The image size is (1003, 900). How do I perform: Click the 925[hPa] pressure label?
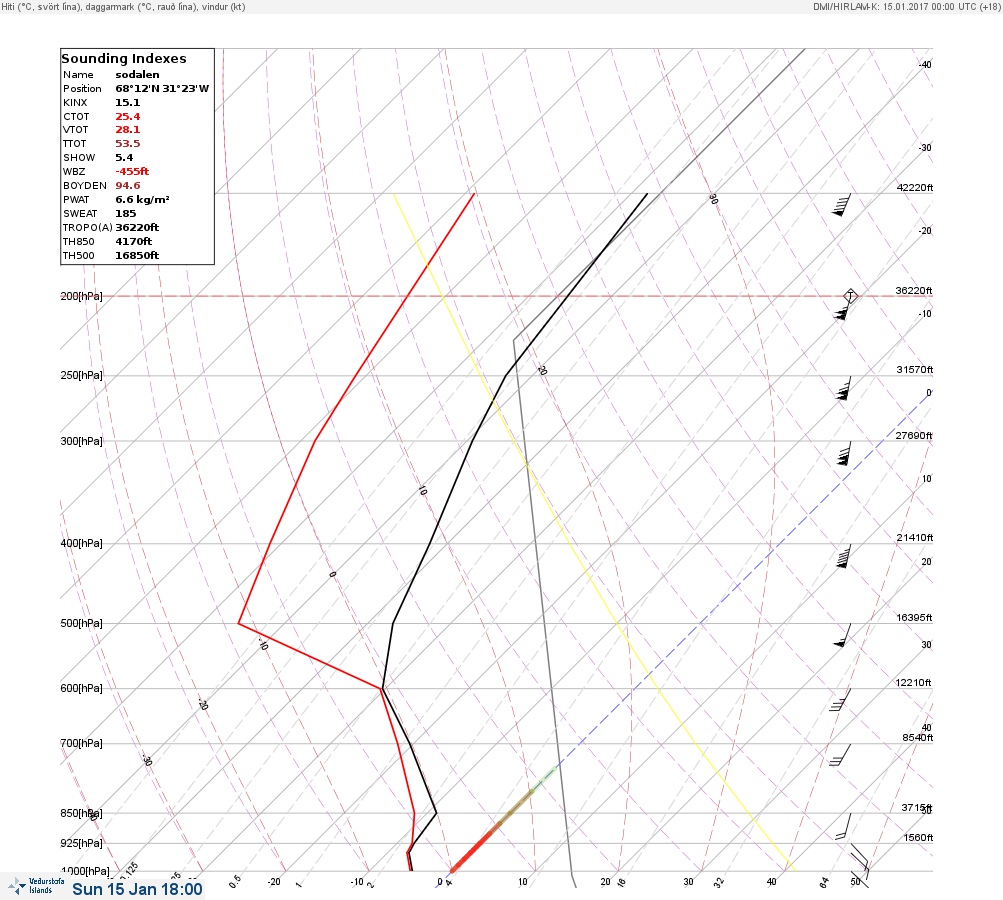coord(81,844)
